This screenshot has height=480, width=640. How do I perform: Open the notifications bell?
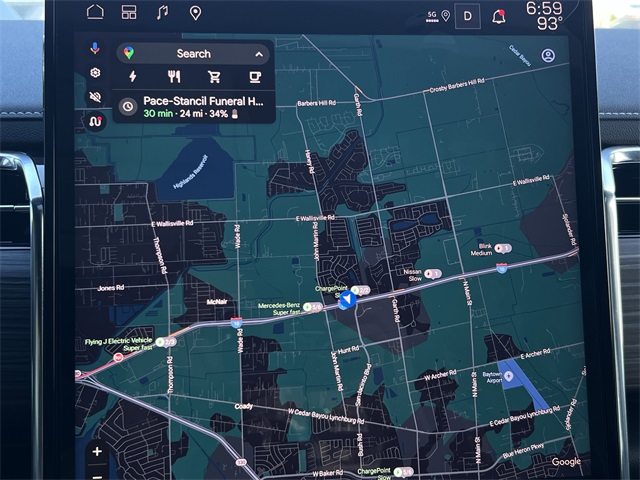coord(499,15)
